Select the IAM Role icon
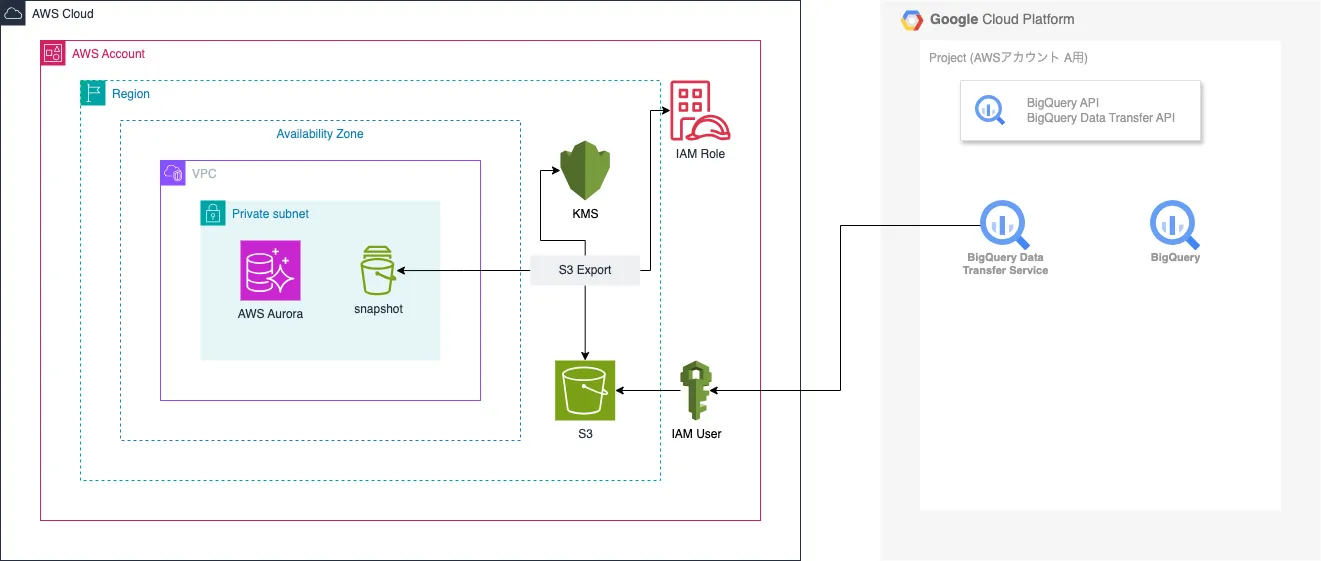1321x561 pixels. click(700, 111)
